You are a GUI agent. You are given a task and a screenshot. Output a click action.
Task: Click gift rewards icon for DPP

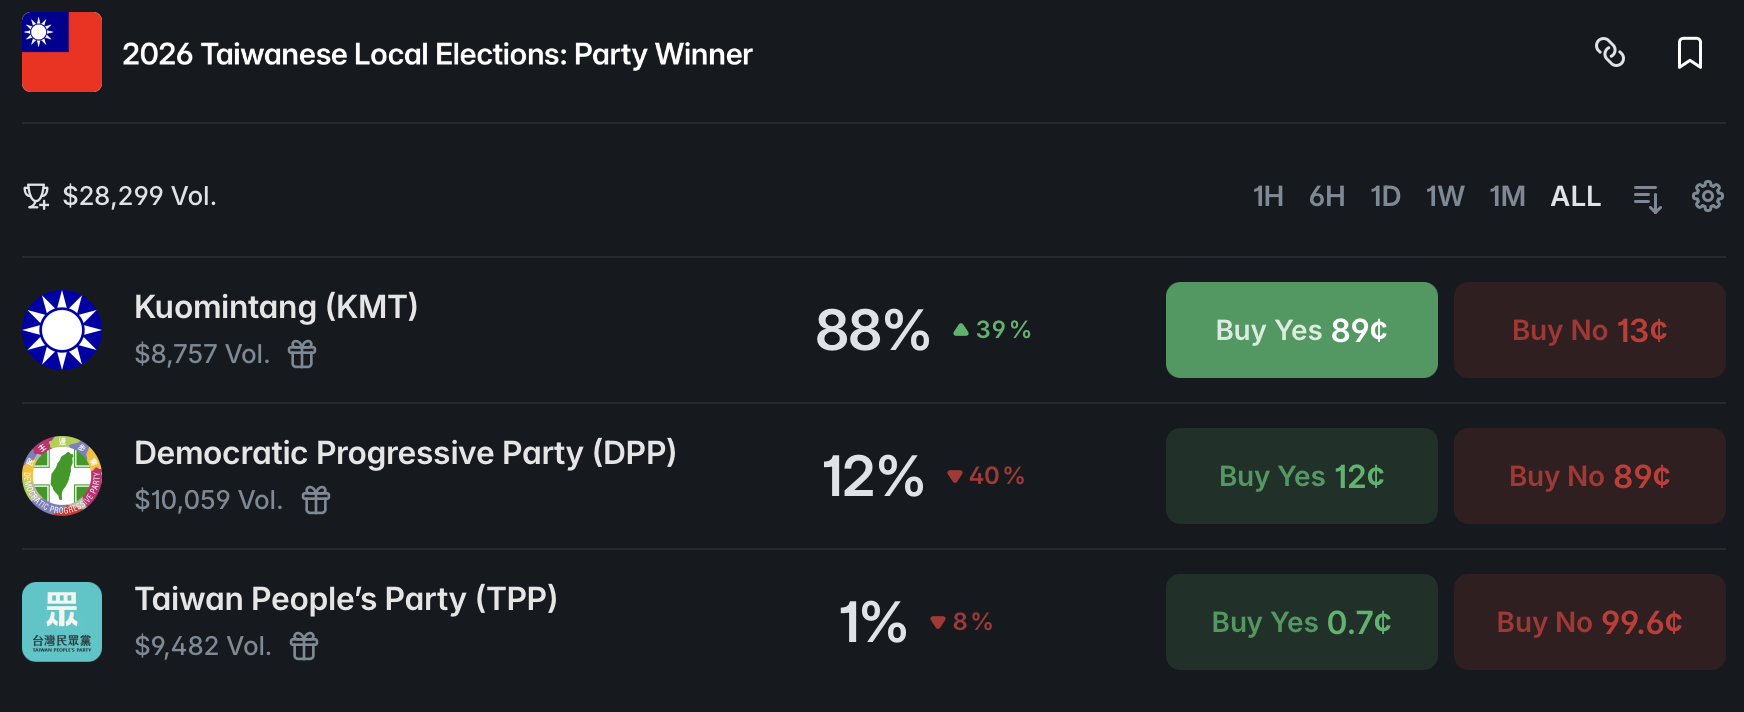[x=316, y=500]
